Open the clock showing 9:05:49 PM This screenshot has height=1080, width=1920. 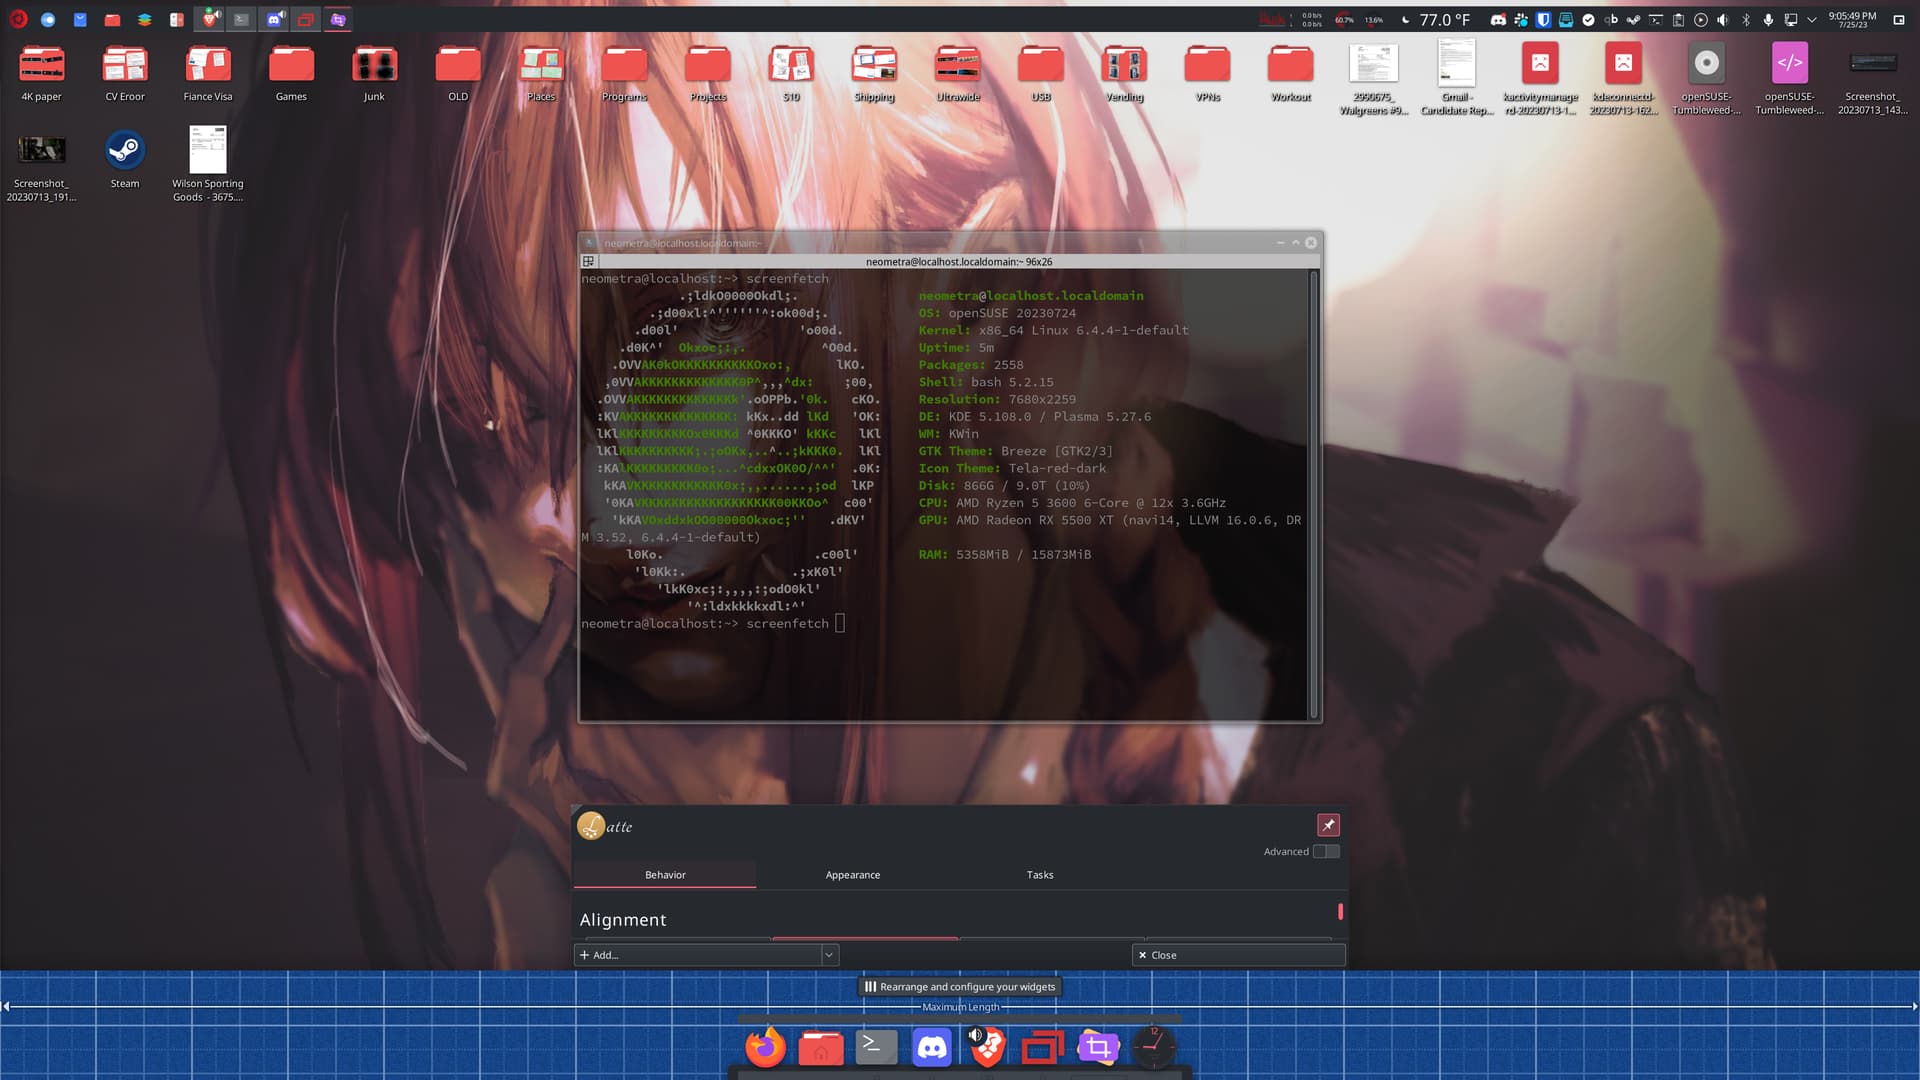tap(1852, 19)
